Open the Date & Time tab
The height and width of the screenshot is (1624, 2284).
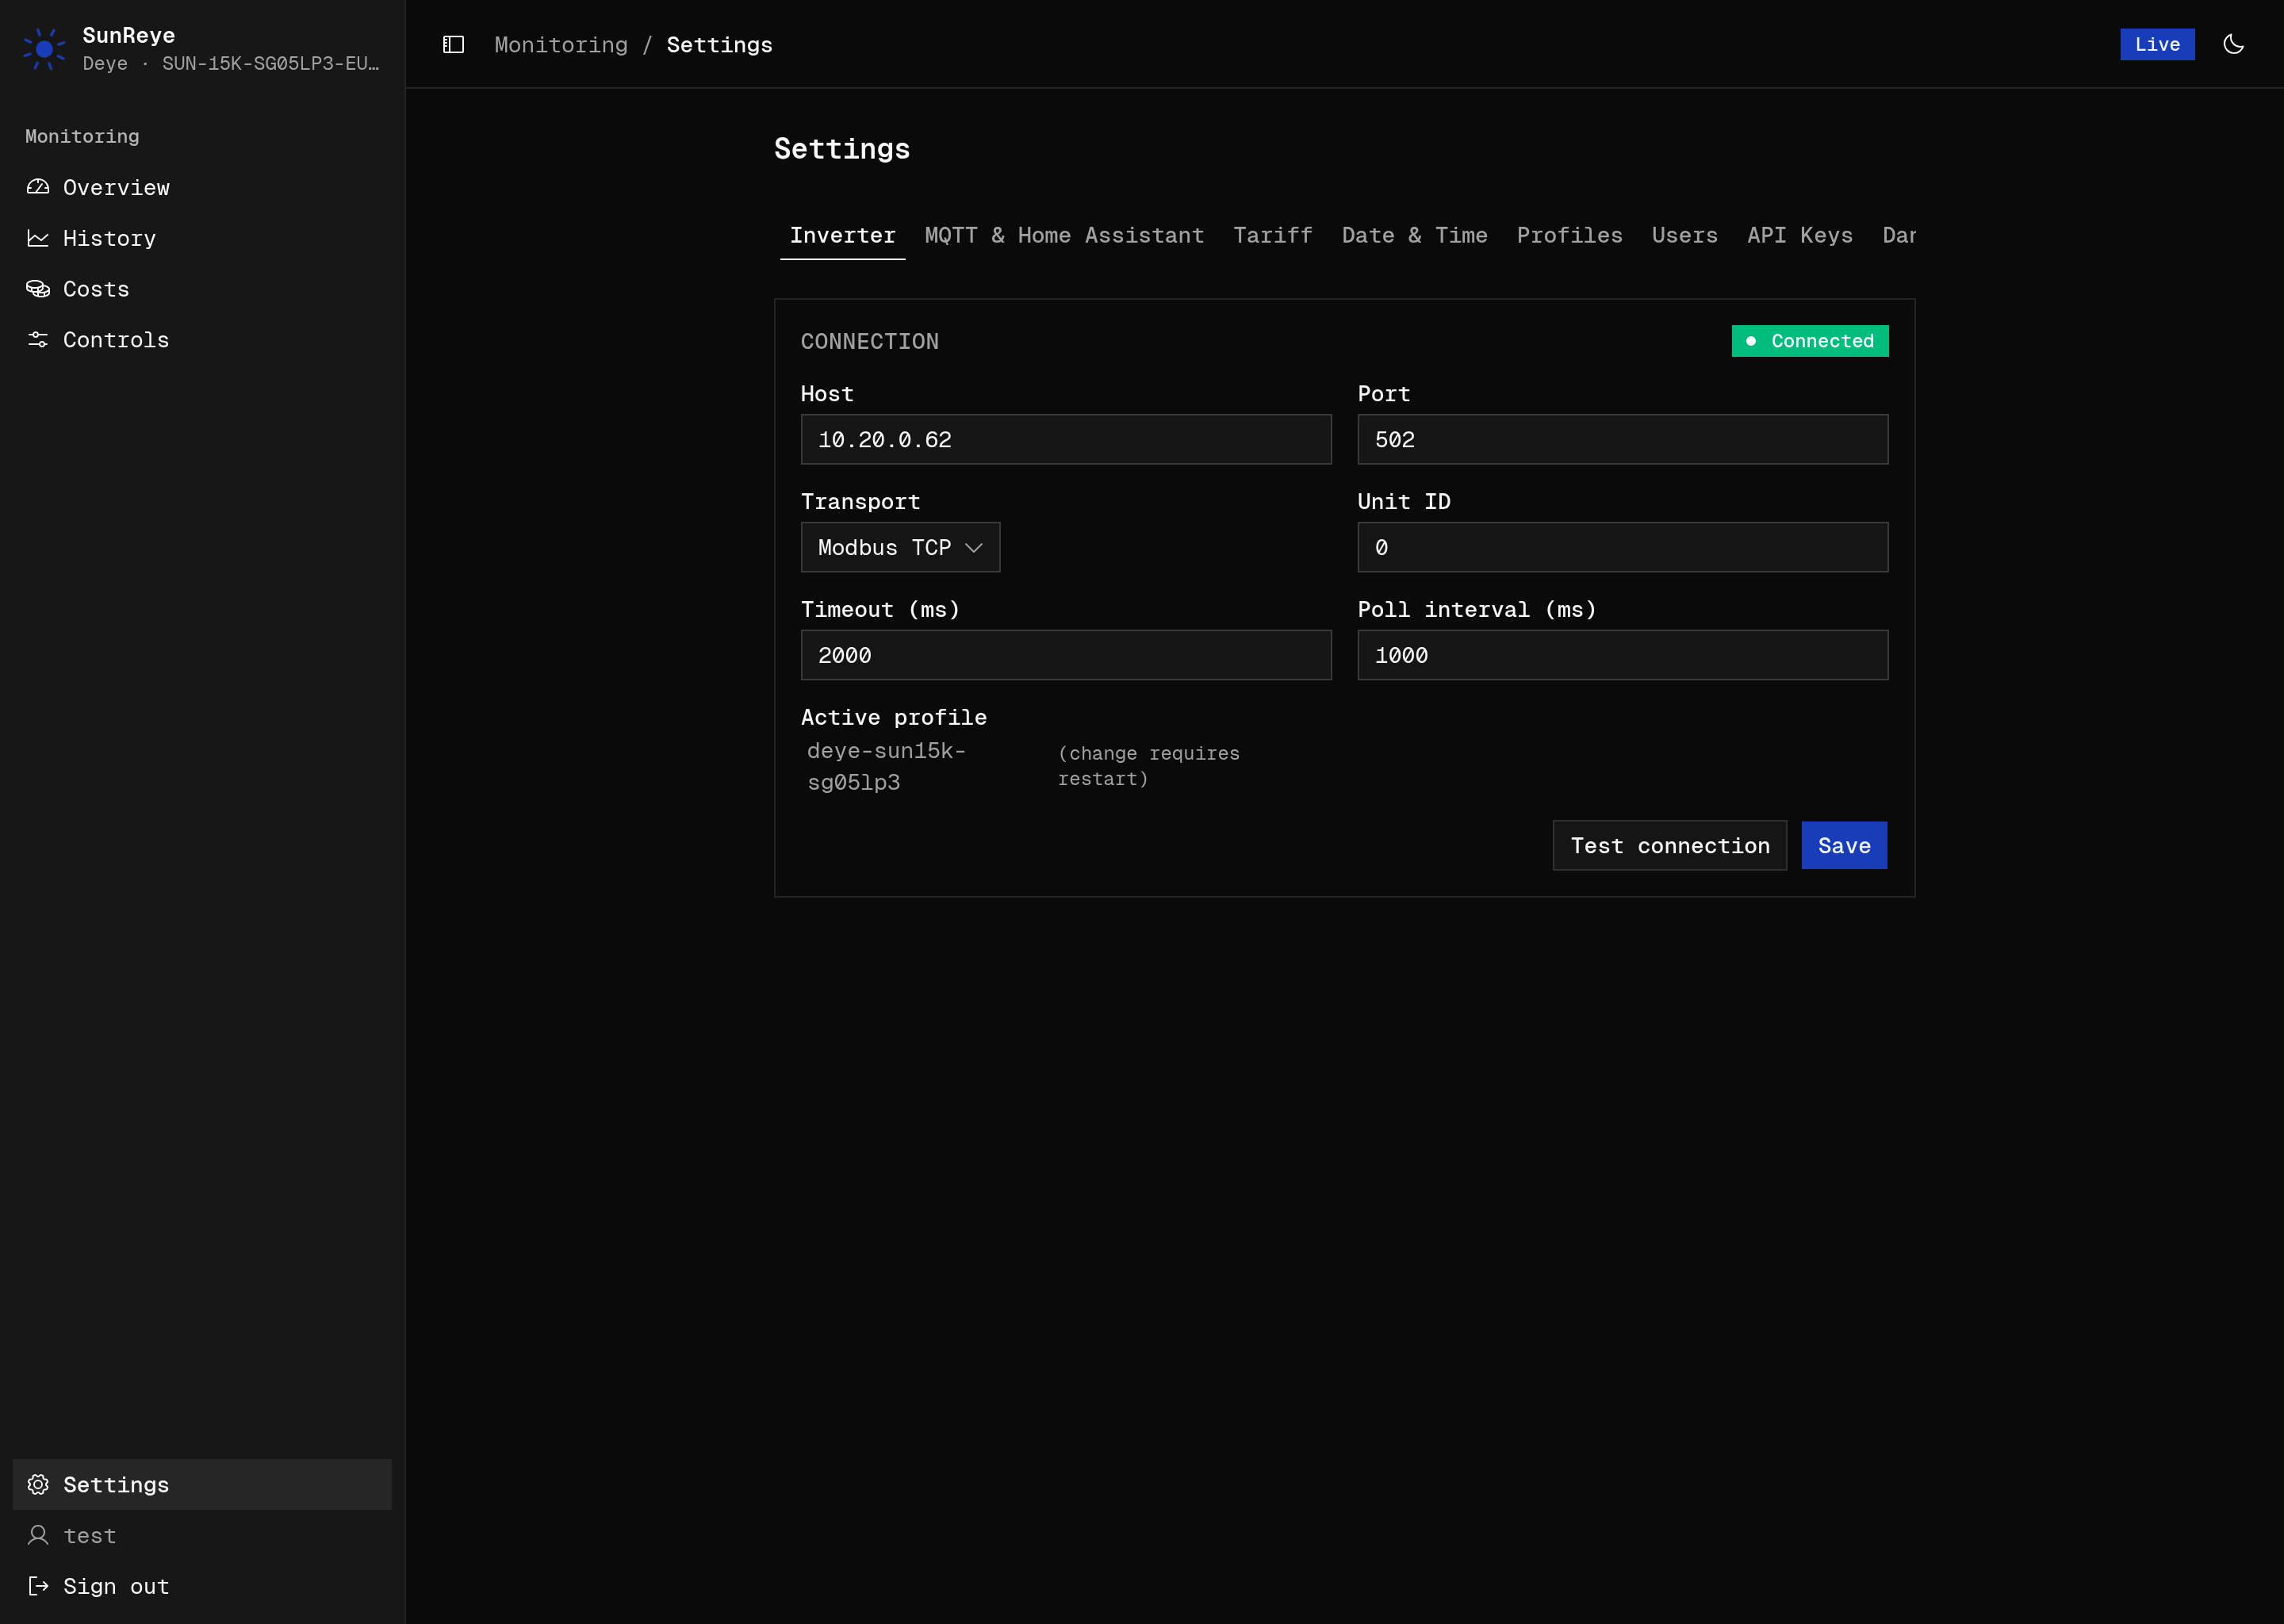pos(1414,235)
